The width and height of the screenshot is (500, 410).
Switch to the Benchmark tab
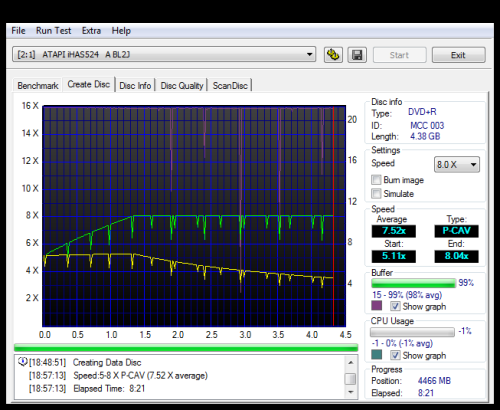coord(38,86)
